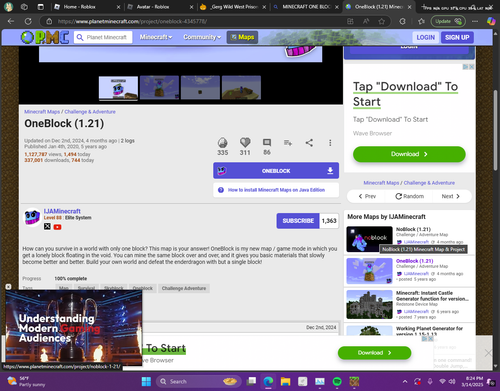Add map to collection icon
The height and width of the screenshot is (391, 500).
click(x=288, y=143)
